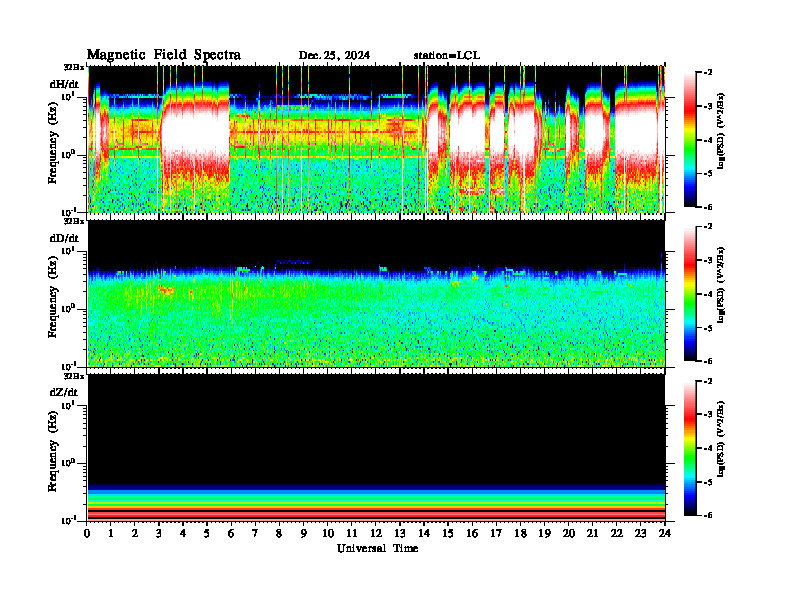This screenshot has height=612, width=792.
Task: Click the dH/dt spectrogram plot area
Action: tap(376, 139)
